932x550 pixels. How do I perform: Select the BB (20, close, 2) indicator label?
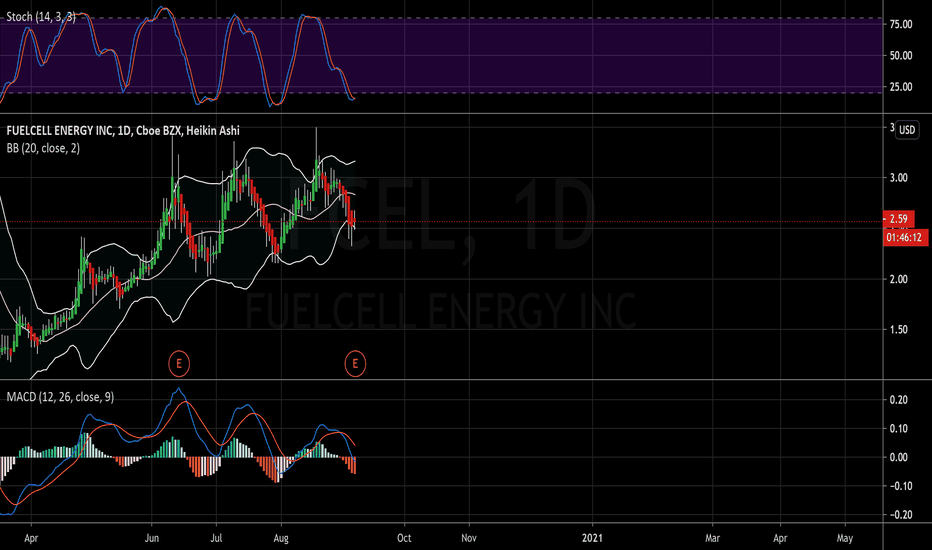(43, 148)
